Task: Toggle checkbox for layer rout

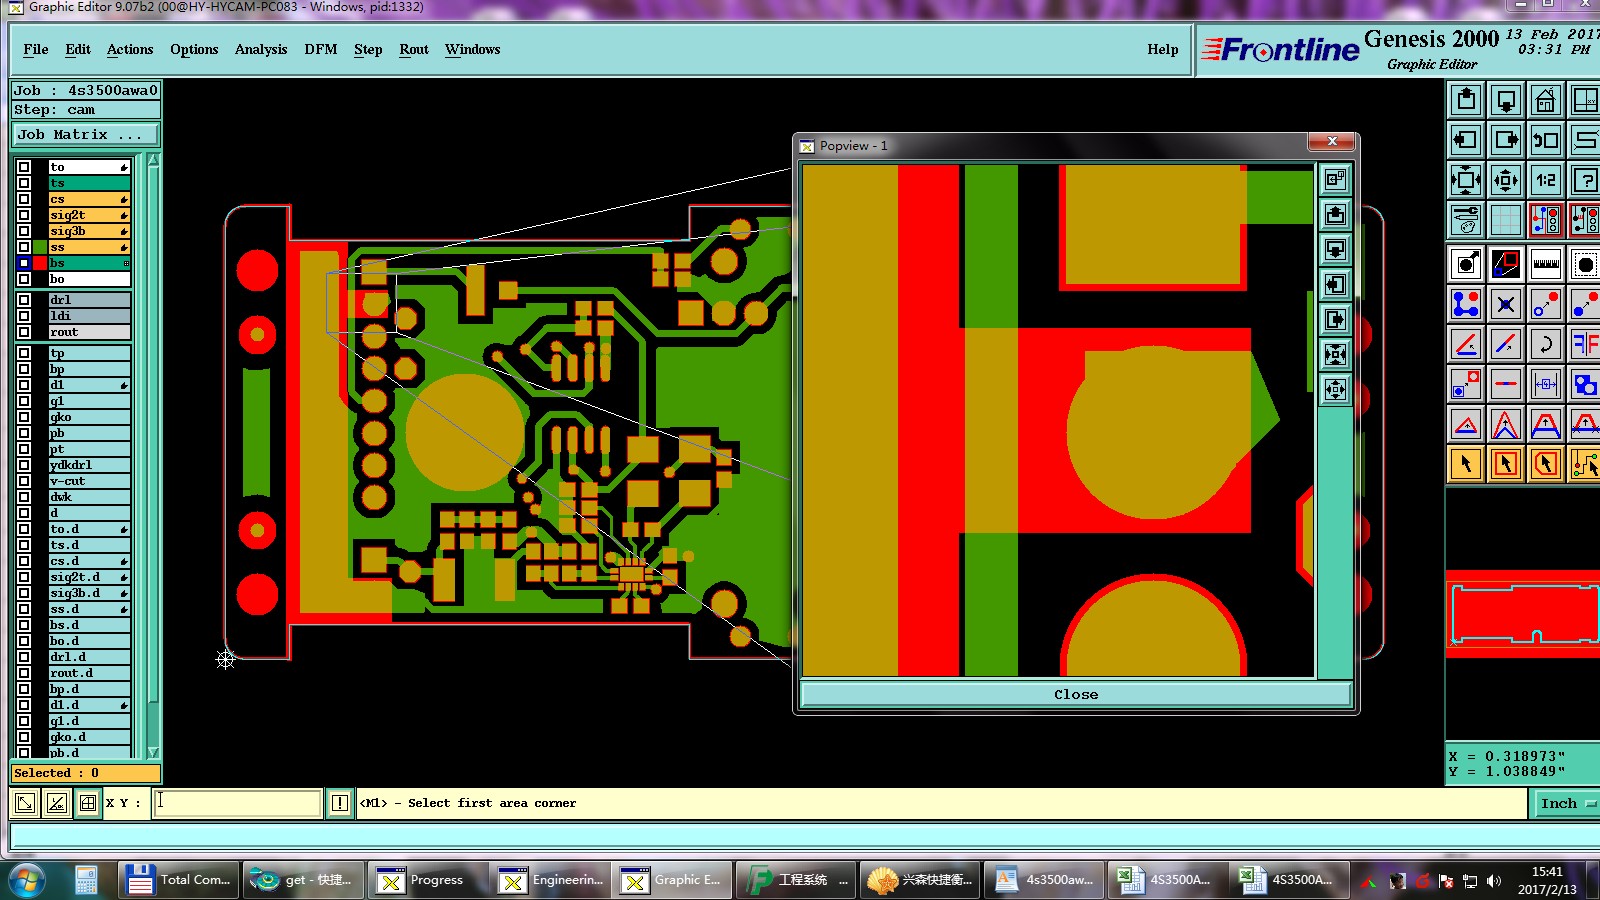Action: point(24,332)
